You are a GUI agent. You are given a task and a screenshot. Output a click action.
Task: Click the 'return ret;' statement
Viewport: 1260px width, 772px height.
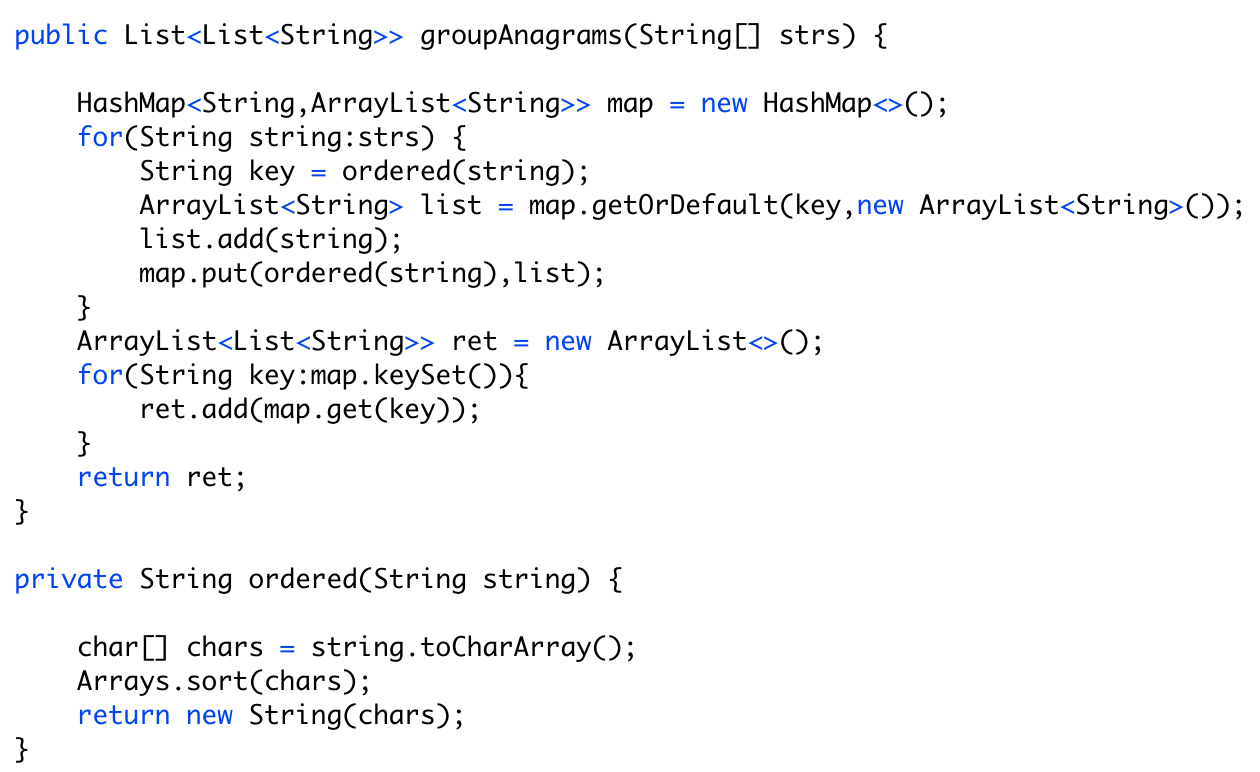pyautogui.click(x=161, y=477)
